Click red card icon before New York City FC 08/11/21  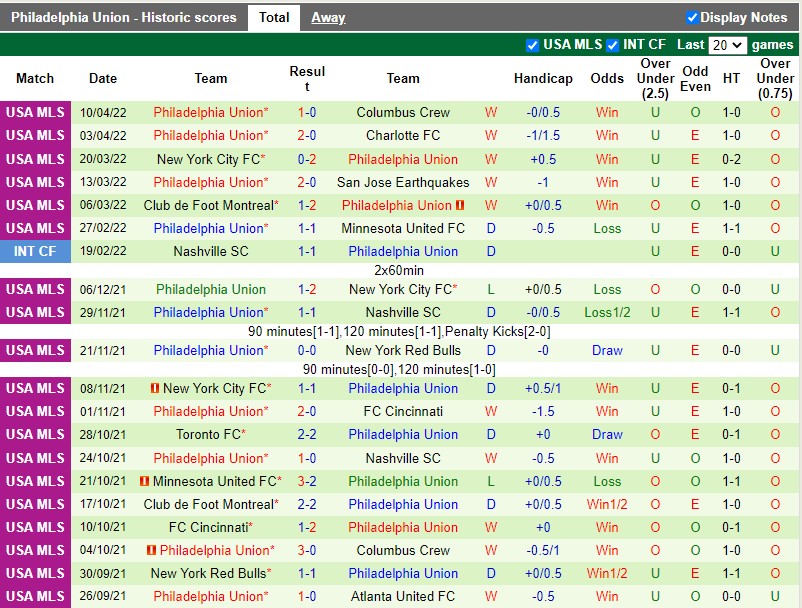coord(155,388)
